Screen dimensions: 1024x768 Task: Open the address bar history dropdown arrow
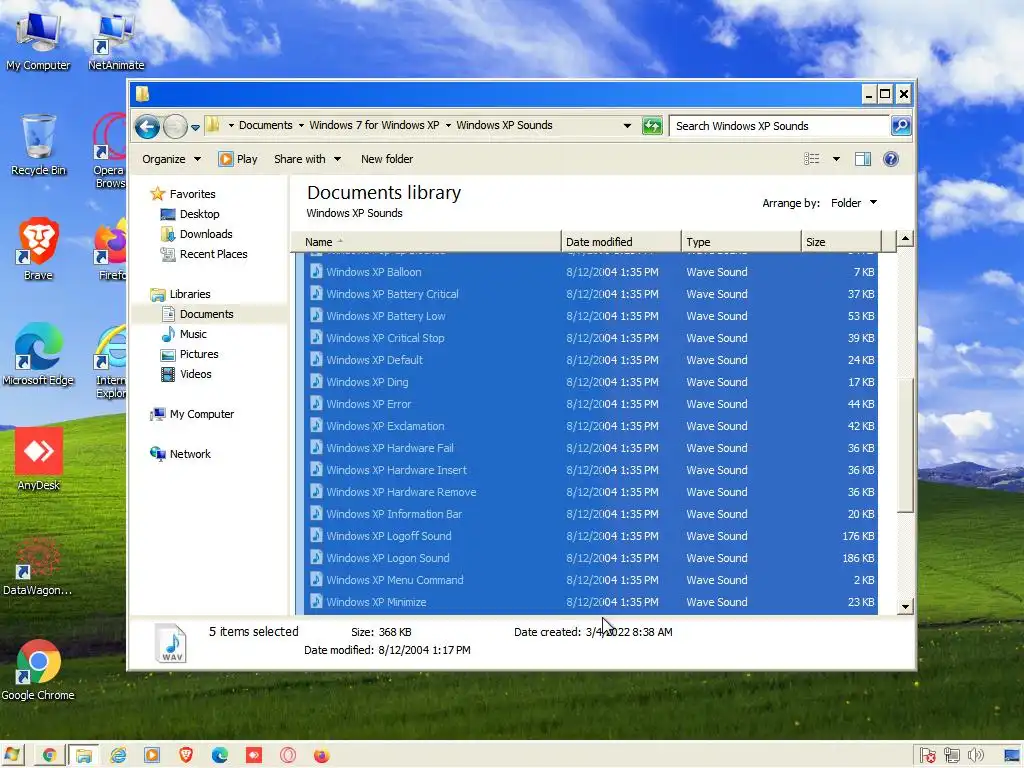[x=627, y=125]
